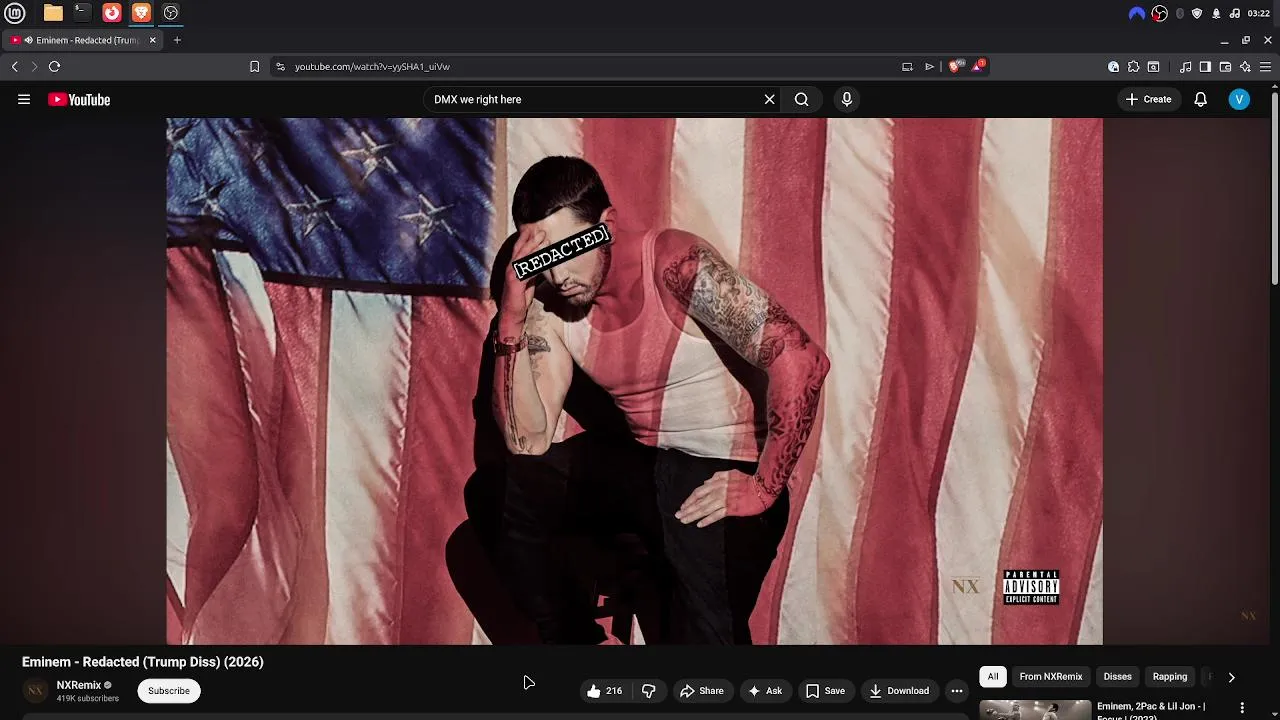Open Brave Shields lion icon
The image size is (1280, 720).
(x=954, y=67)
